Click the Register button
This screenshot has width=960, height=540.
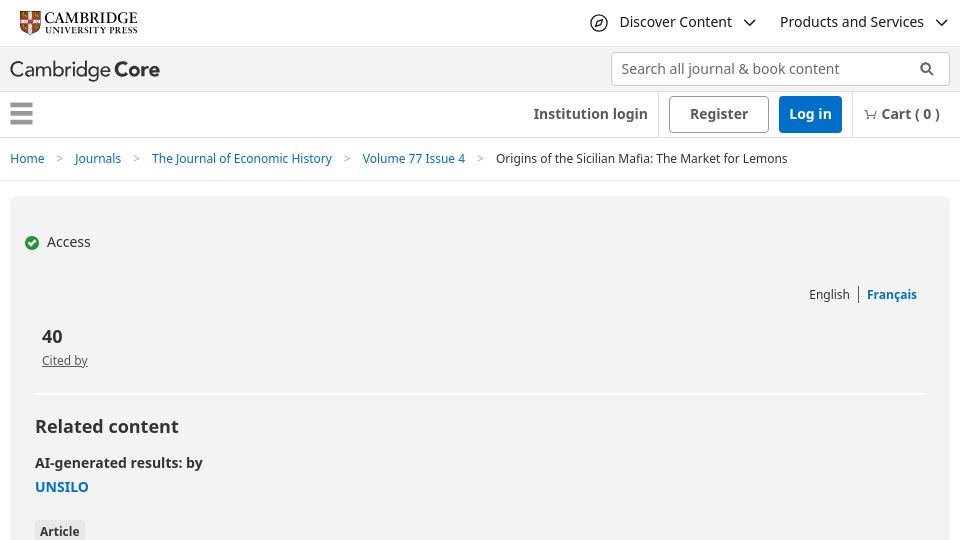coord(719,114)
